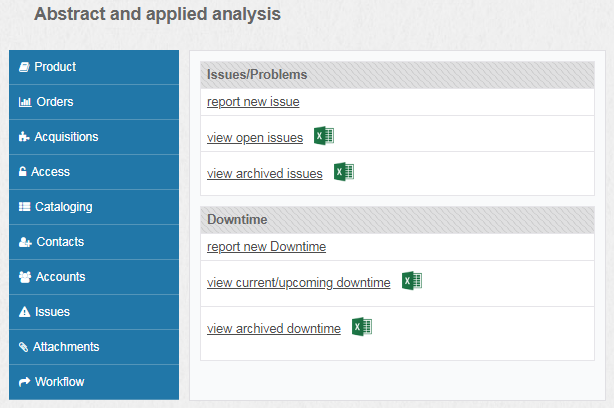Open view current/upcoming downtime link
Image resolution: width=614 pixels, height=408 pixels.
click(x=298, y=282)
